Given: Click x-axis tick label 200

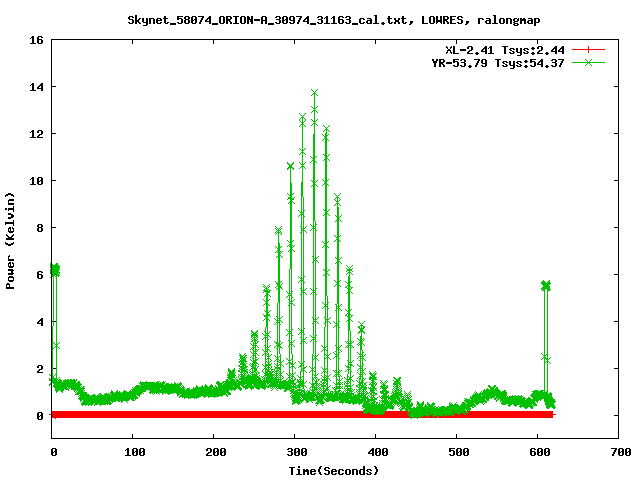Looking at the screenshot, I should pos(216,452).
